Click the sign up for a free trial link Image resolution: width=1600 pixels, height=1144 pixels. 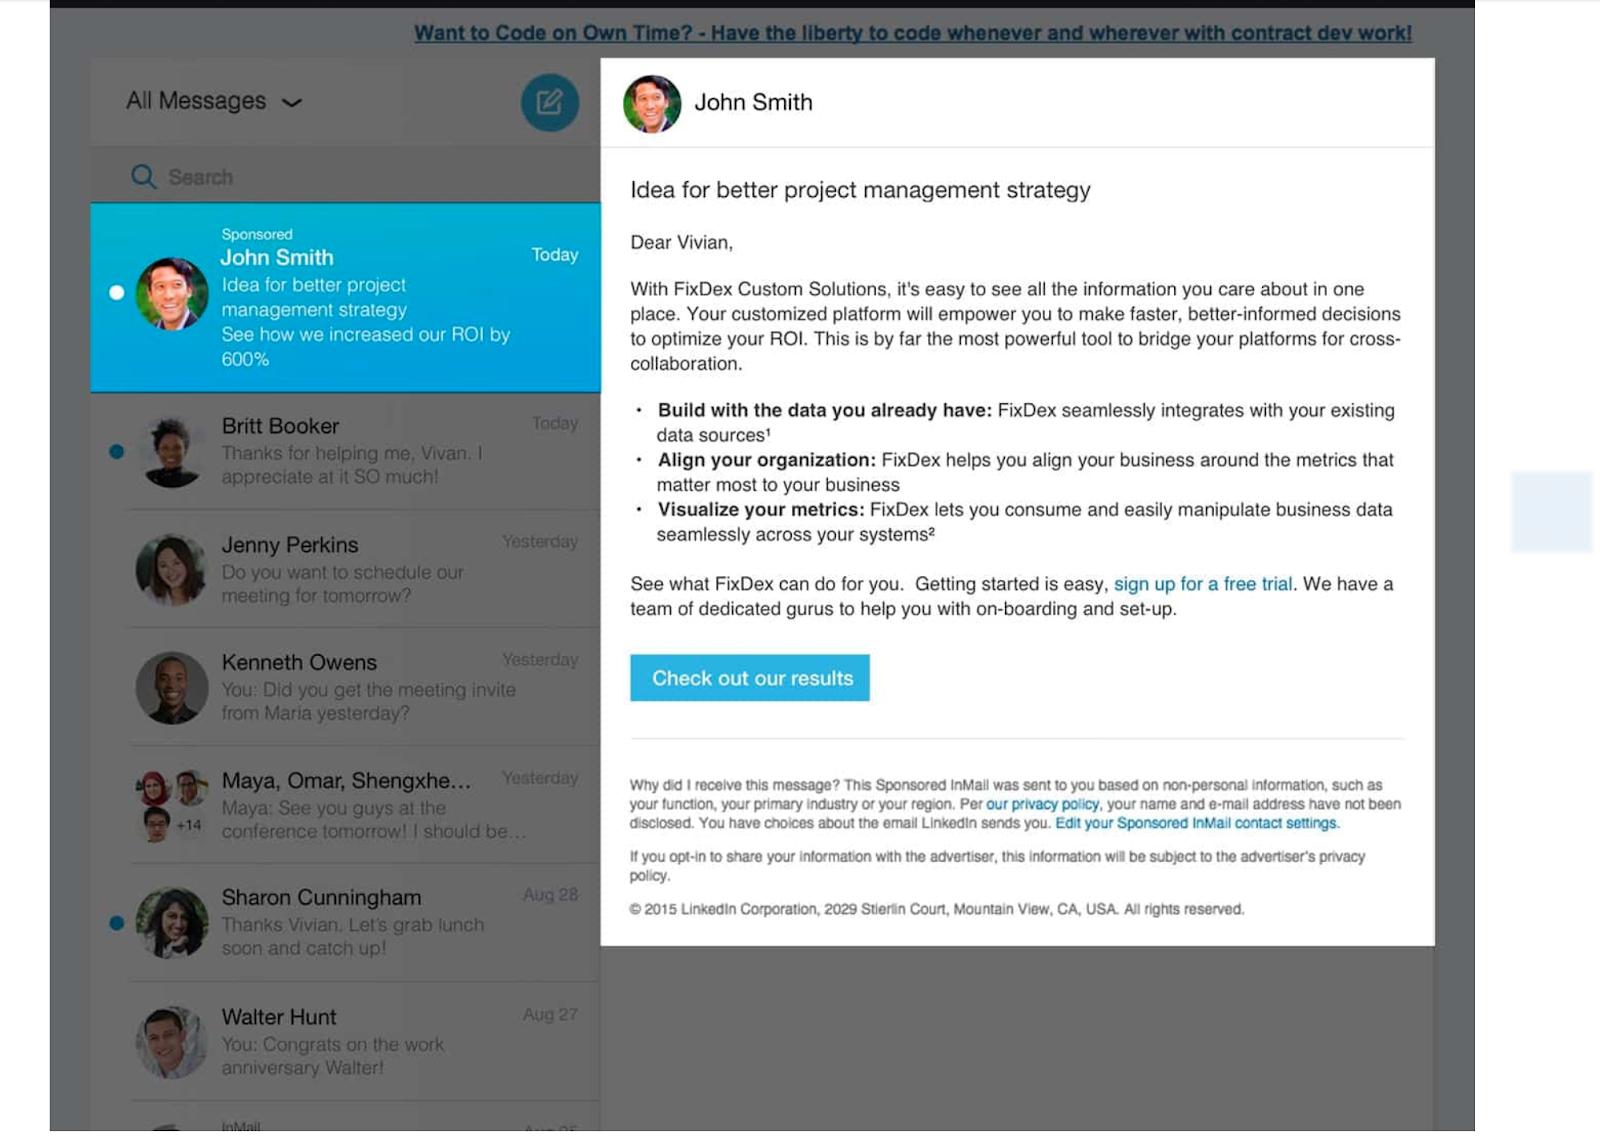tap(1203, 584)
